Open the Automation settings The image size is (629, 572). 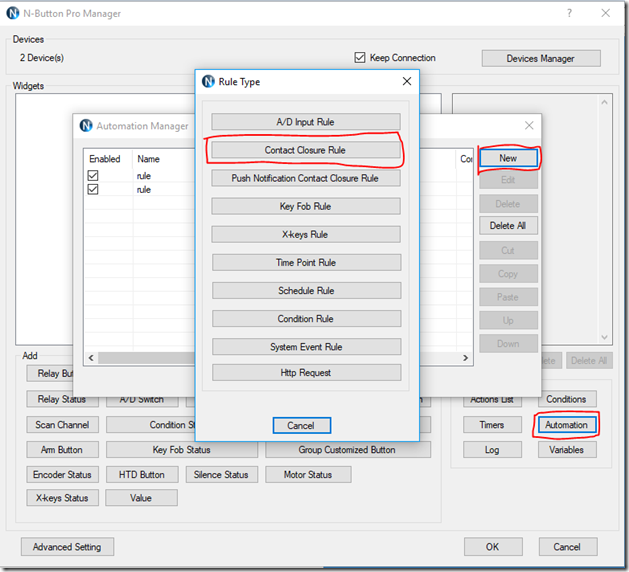click(x=567, y=424)
